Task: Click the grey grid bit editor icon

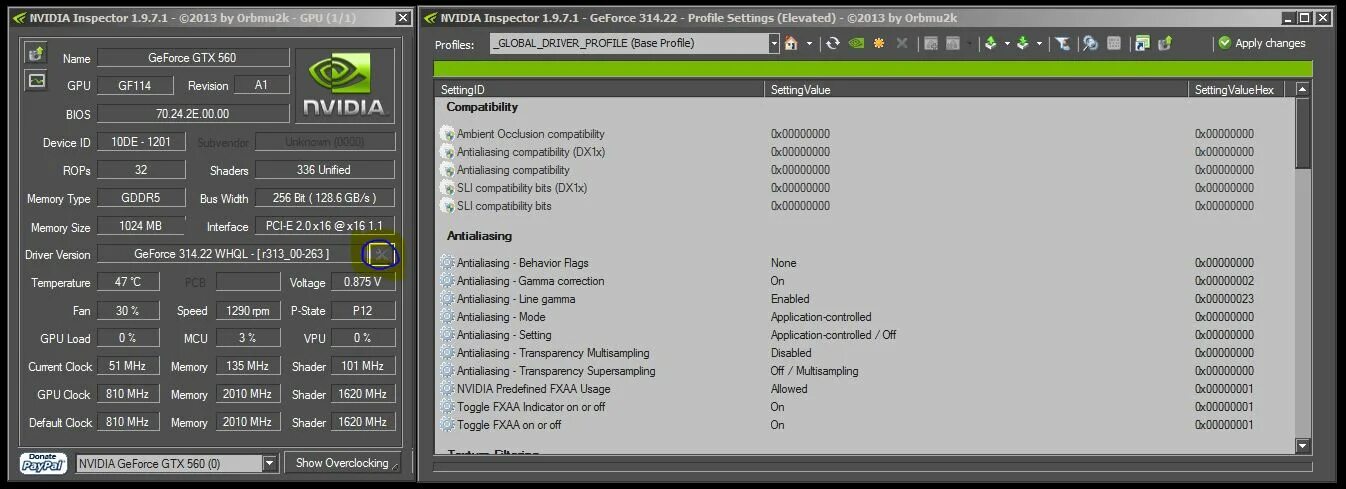Action: [x=1113, y=43]
